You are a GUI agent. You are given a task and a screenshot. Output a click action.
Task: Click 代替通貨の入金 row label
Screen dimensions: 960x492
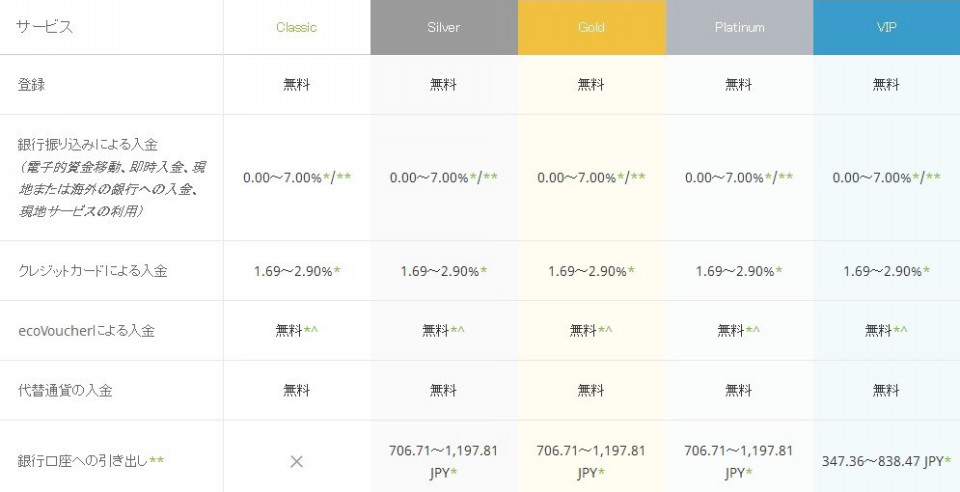[x=65, y=390]
